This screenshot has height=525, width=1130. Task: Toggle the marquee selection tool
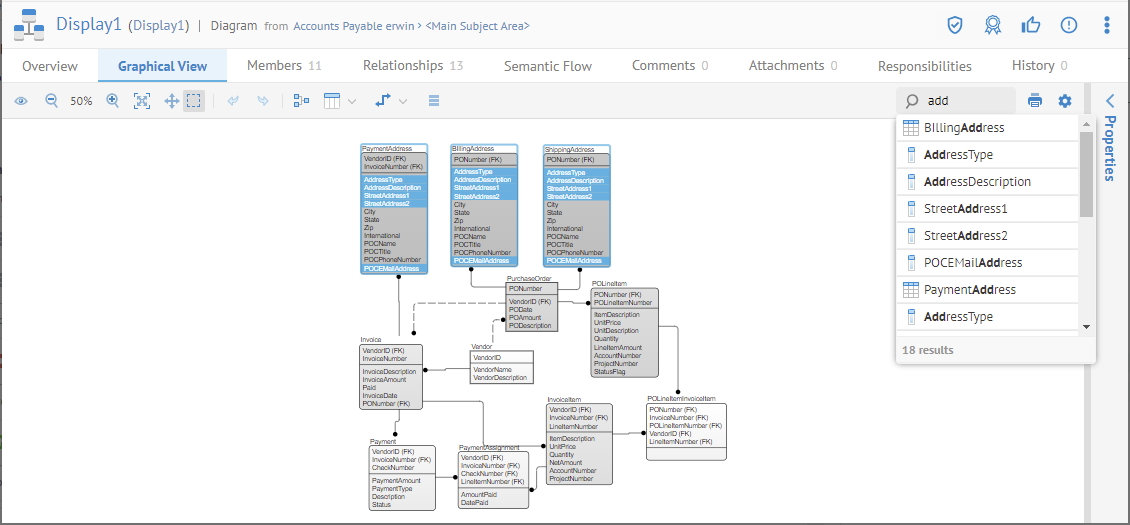click(194, 101)
